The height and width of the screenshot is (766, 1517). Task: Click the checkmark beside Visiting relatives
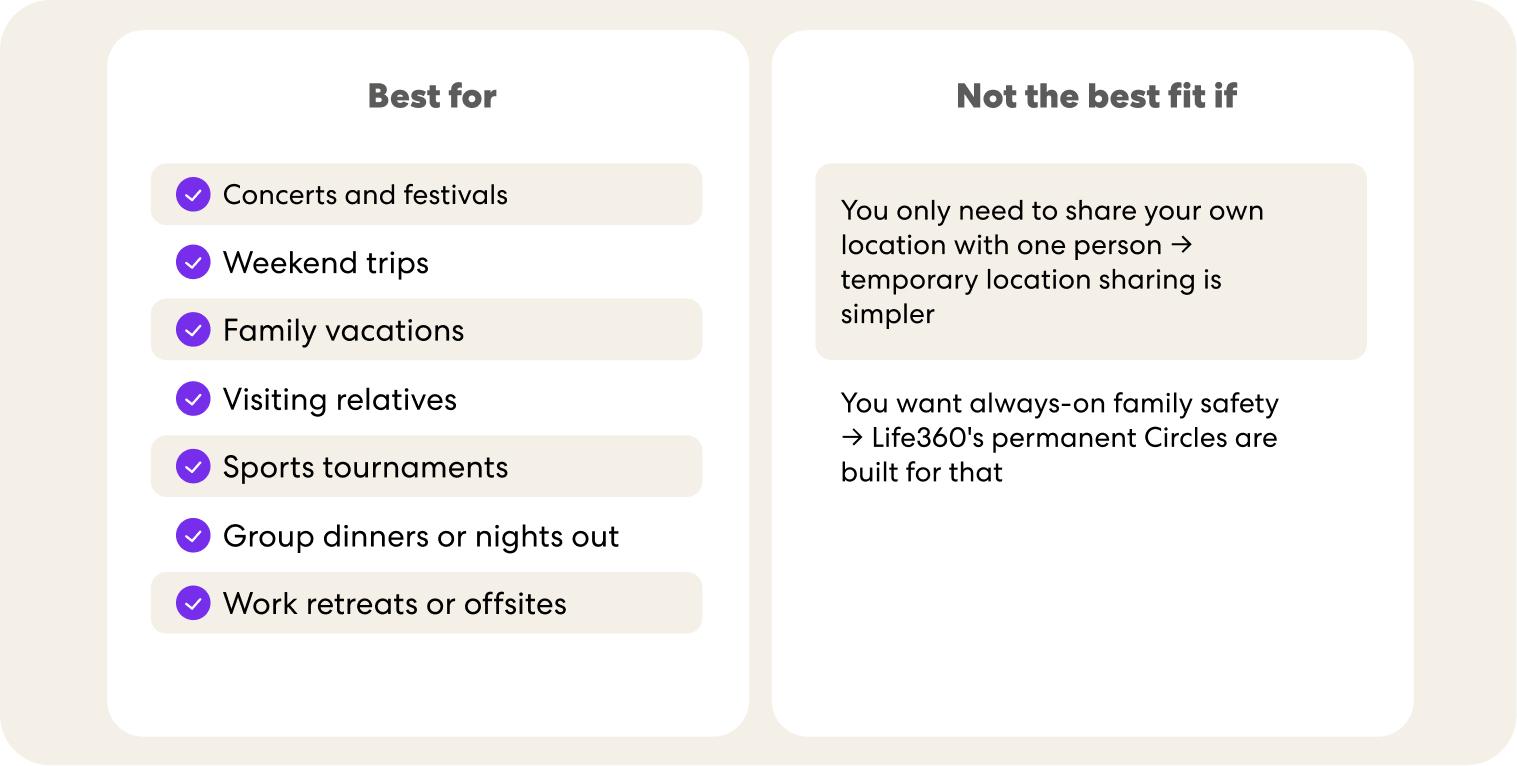pos(193,399)
